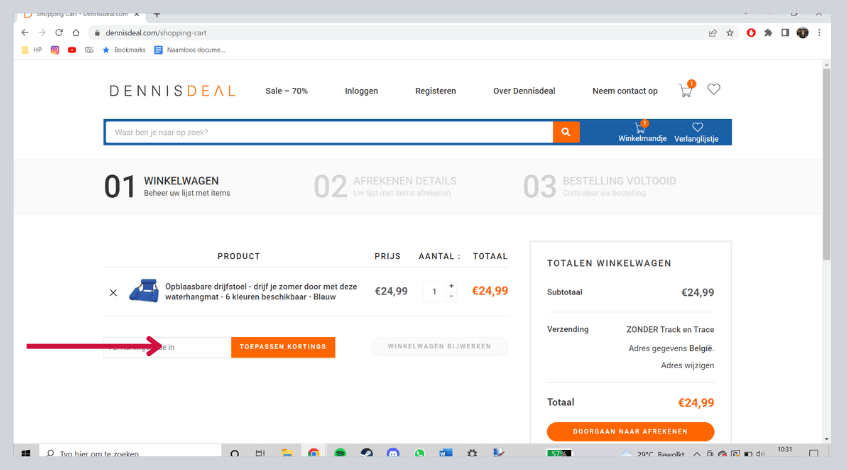Open the extensions puzzle menu
This screenshot has width=847, height=470.
tap(768, 33)
